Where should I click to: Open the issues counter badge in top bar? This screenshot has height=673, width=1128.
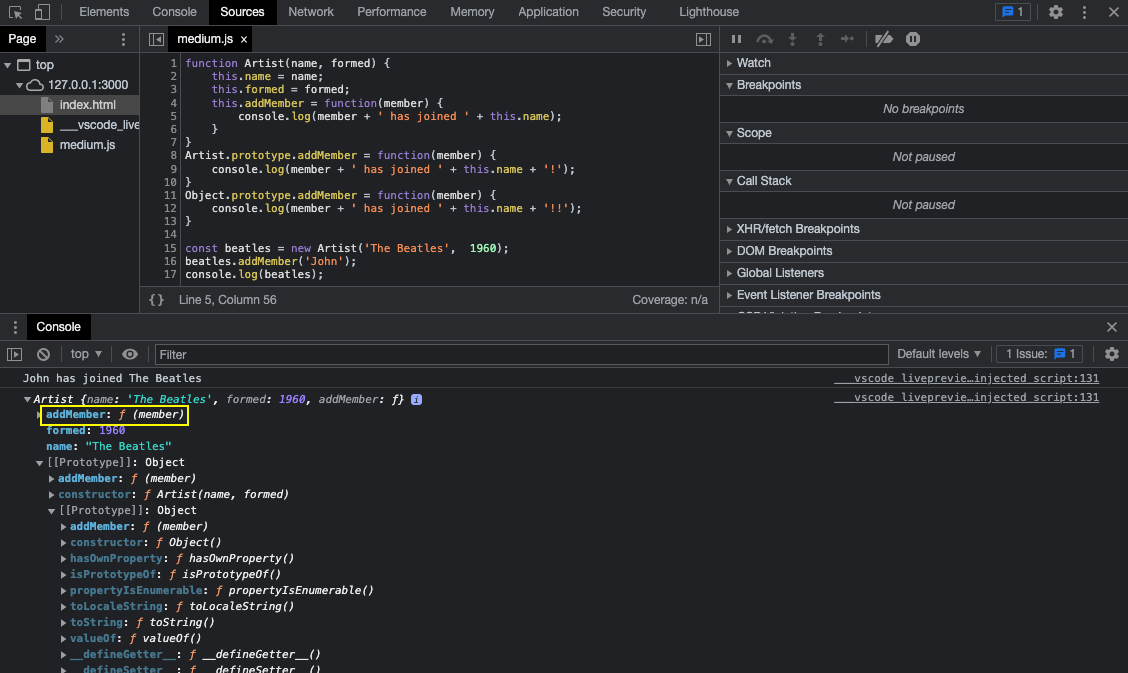pyautogui.click(x=1012, y=12)
